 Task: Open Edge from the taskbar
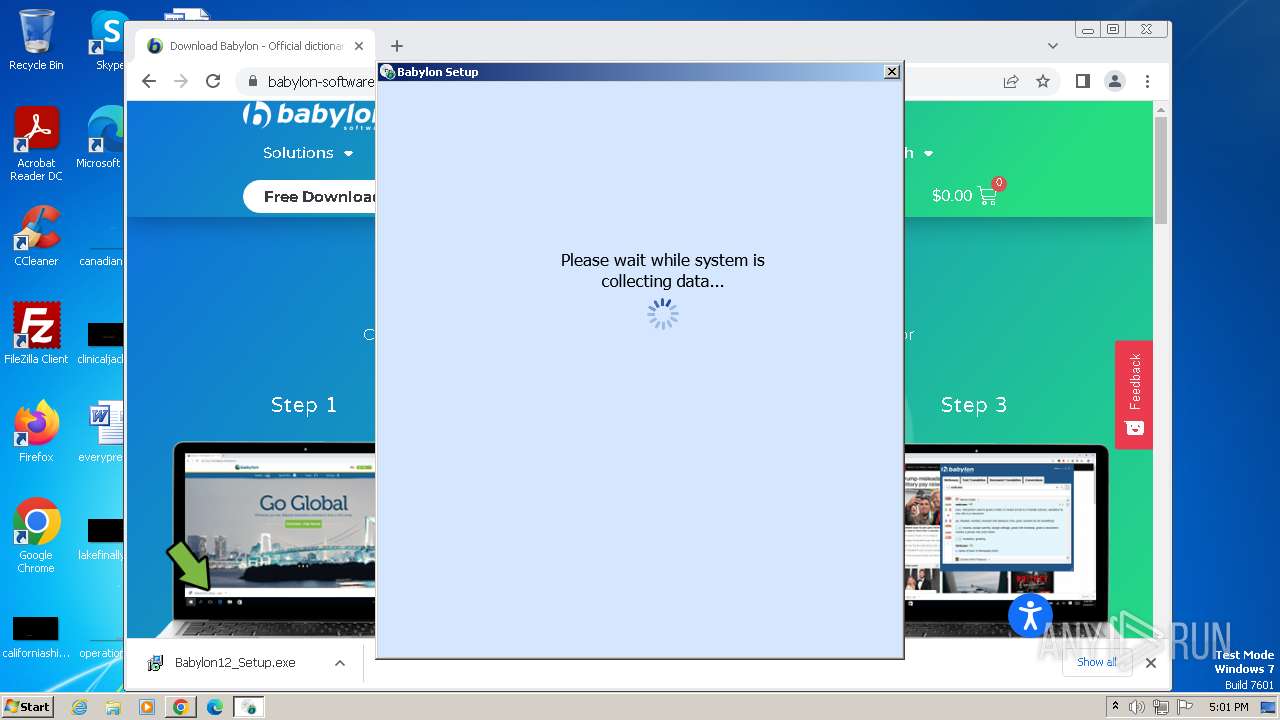tap(214, 707)
